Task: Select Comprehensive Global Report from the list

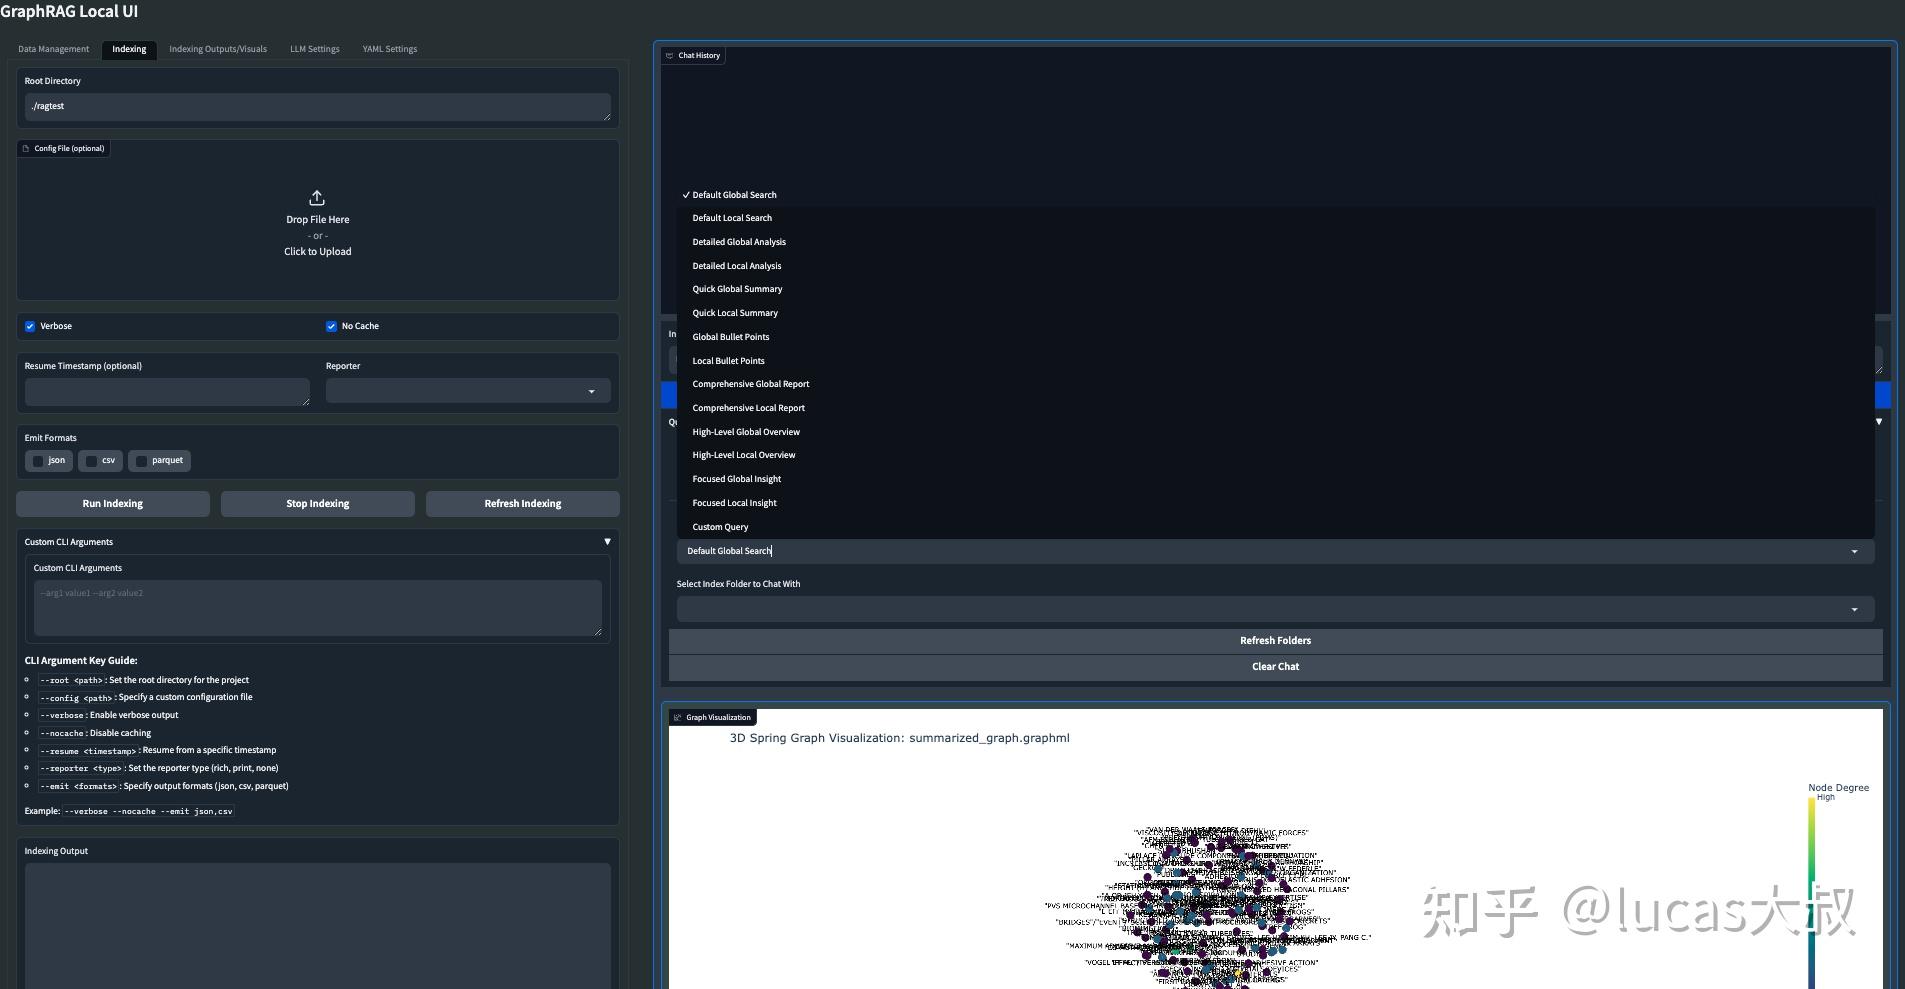Action: 751,383
